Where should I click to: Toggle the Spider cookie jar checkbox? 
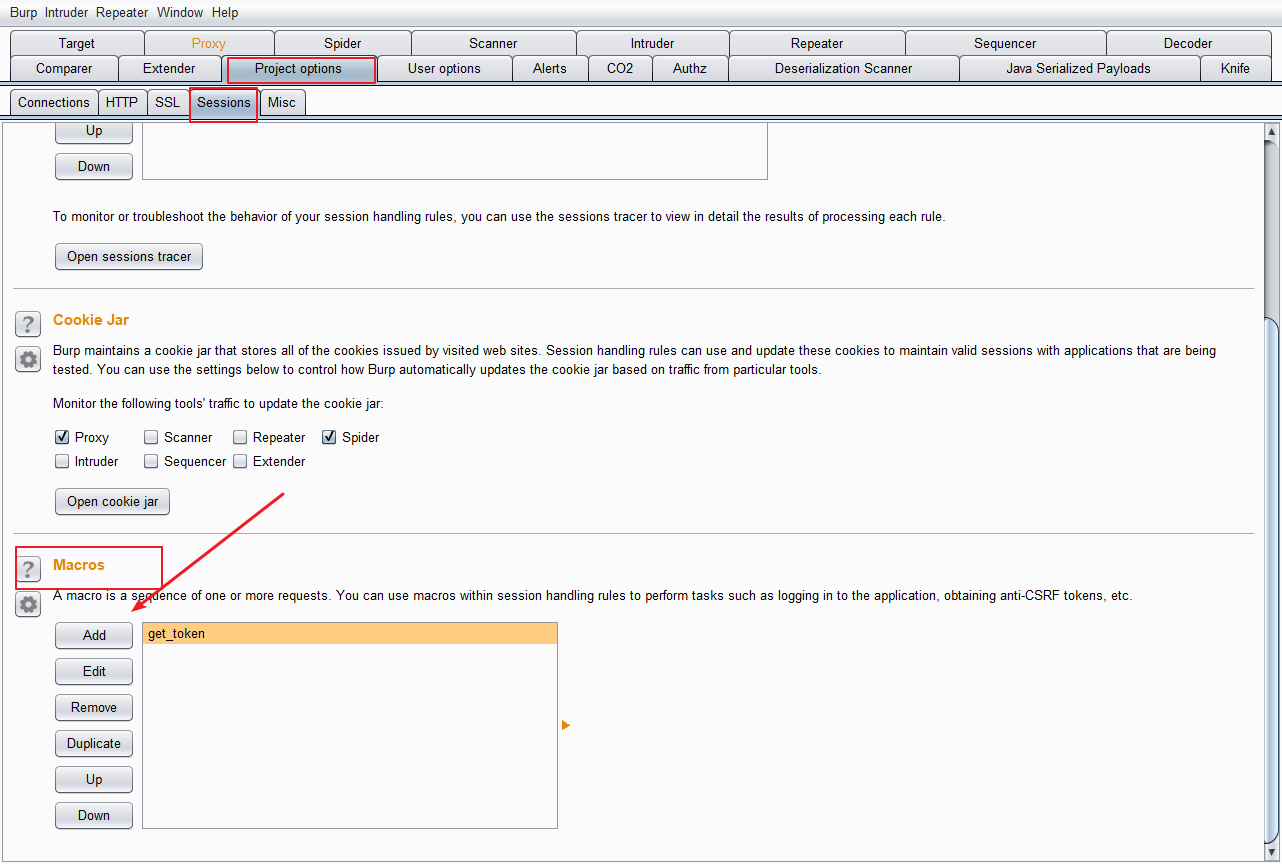(x=329, y=437)
